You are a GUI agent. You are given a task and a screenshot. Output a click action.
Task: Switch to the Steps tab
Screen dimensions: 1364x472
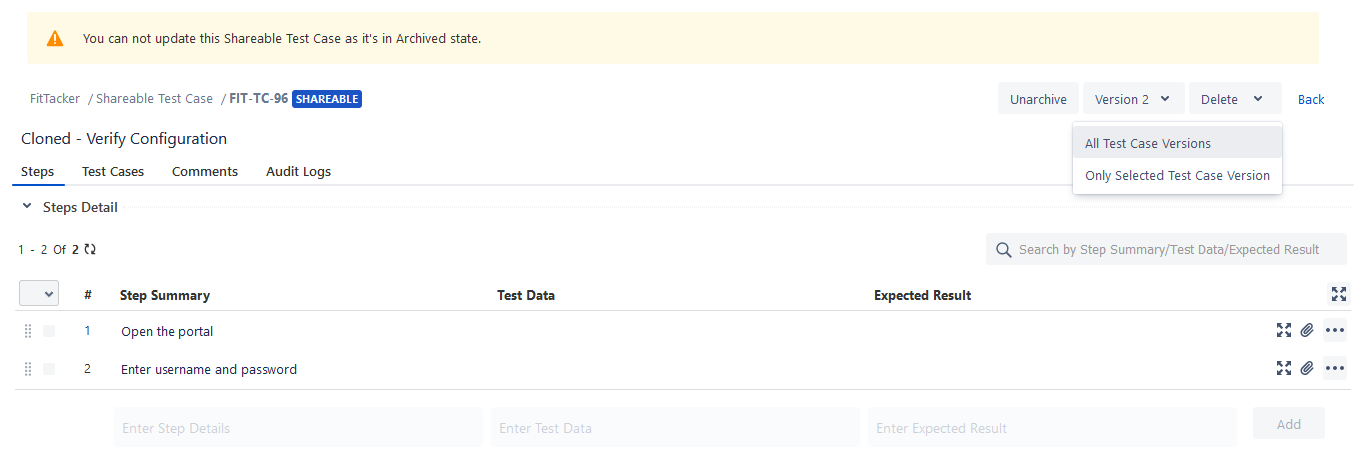tap(37, 171)
